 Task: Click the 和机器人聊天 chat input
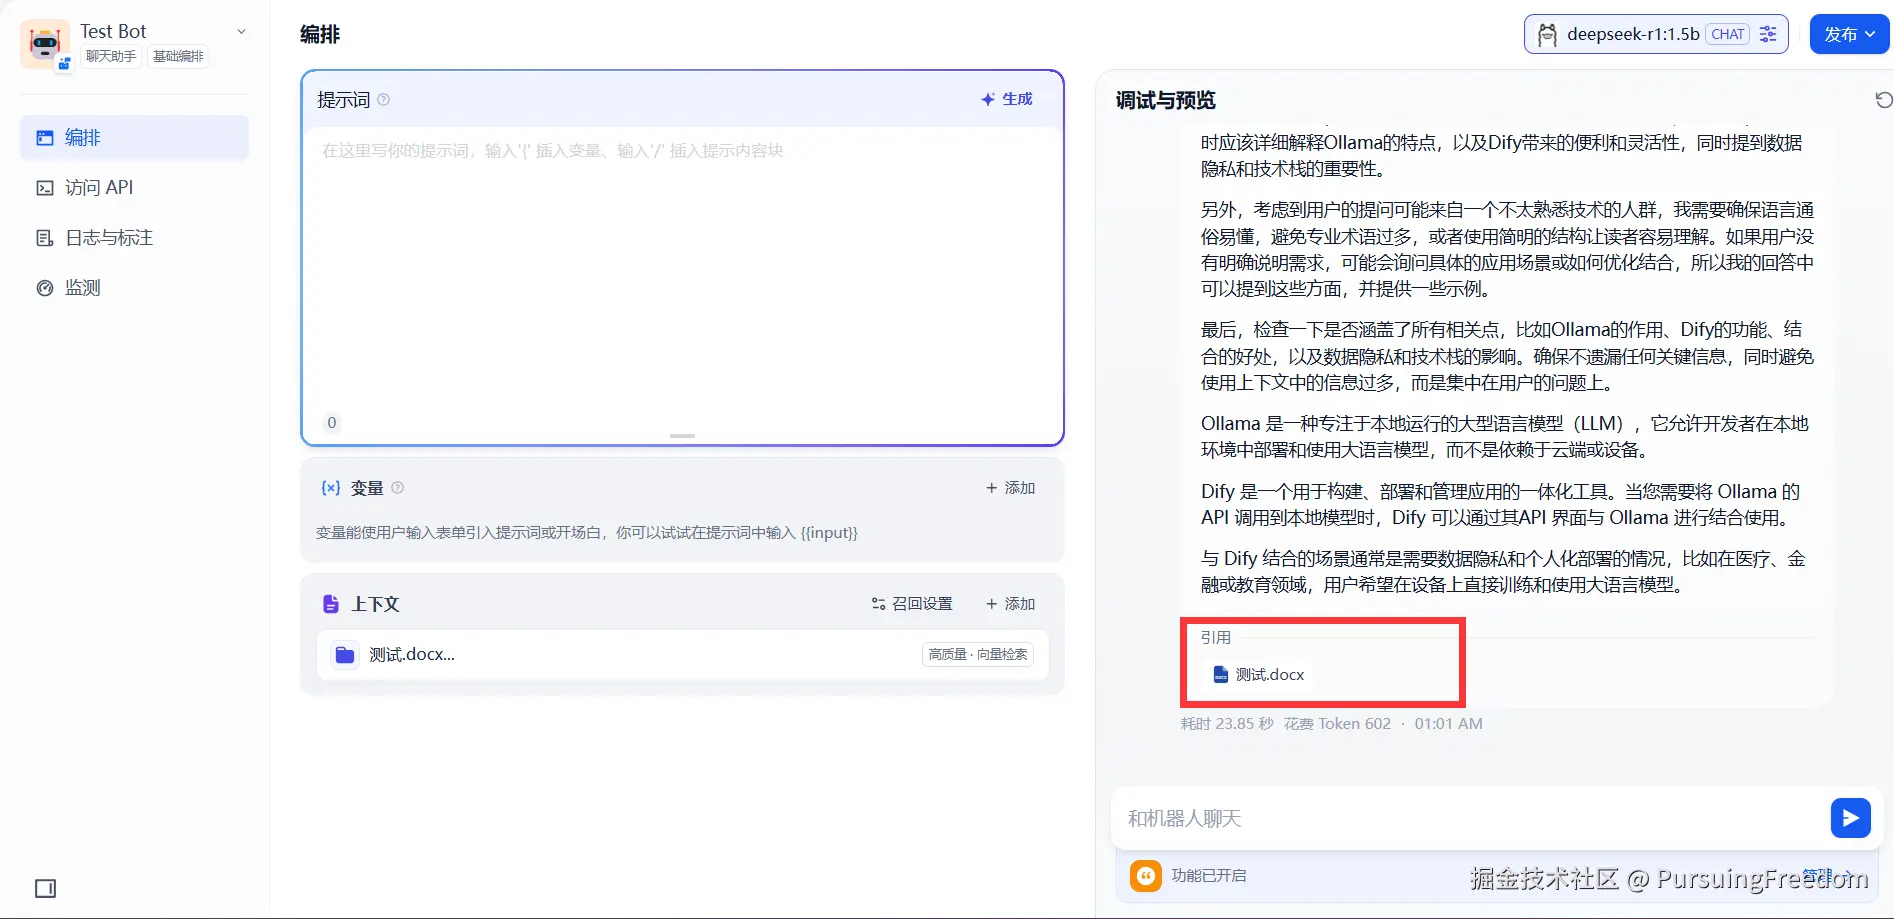click(1470, 819)
